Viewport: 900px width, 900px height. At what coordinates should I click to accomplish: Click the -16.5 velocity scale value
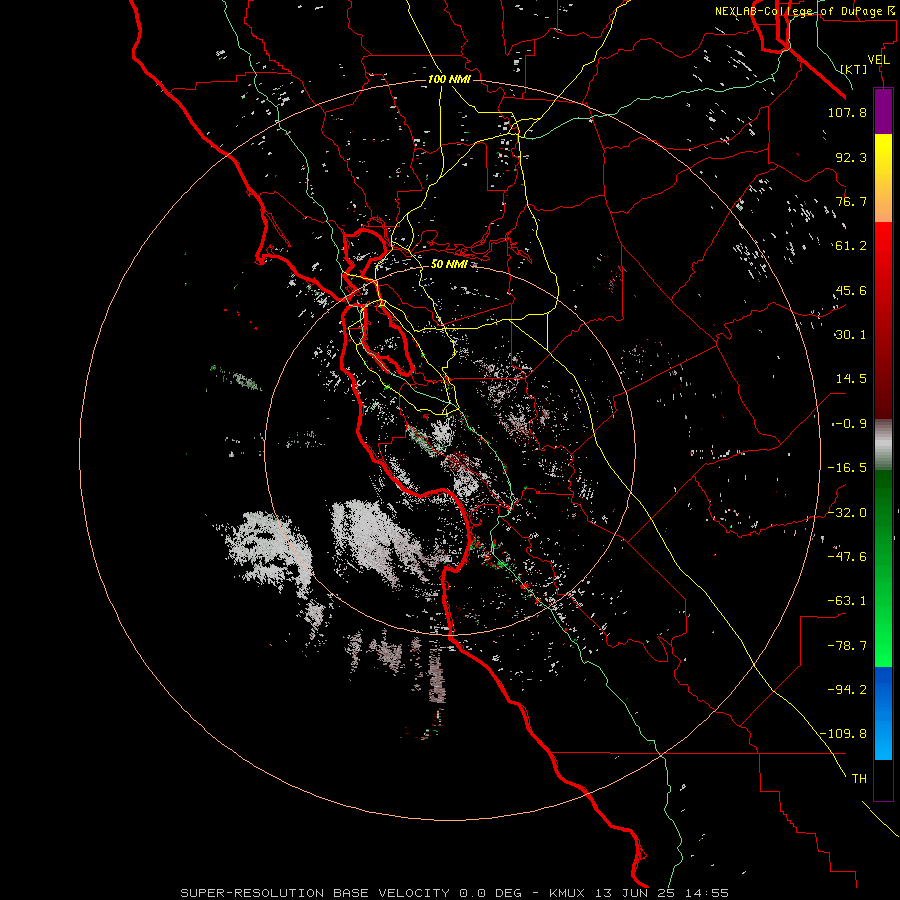coord(847,468)
